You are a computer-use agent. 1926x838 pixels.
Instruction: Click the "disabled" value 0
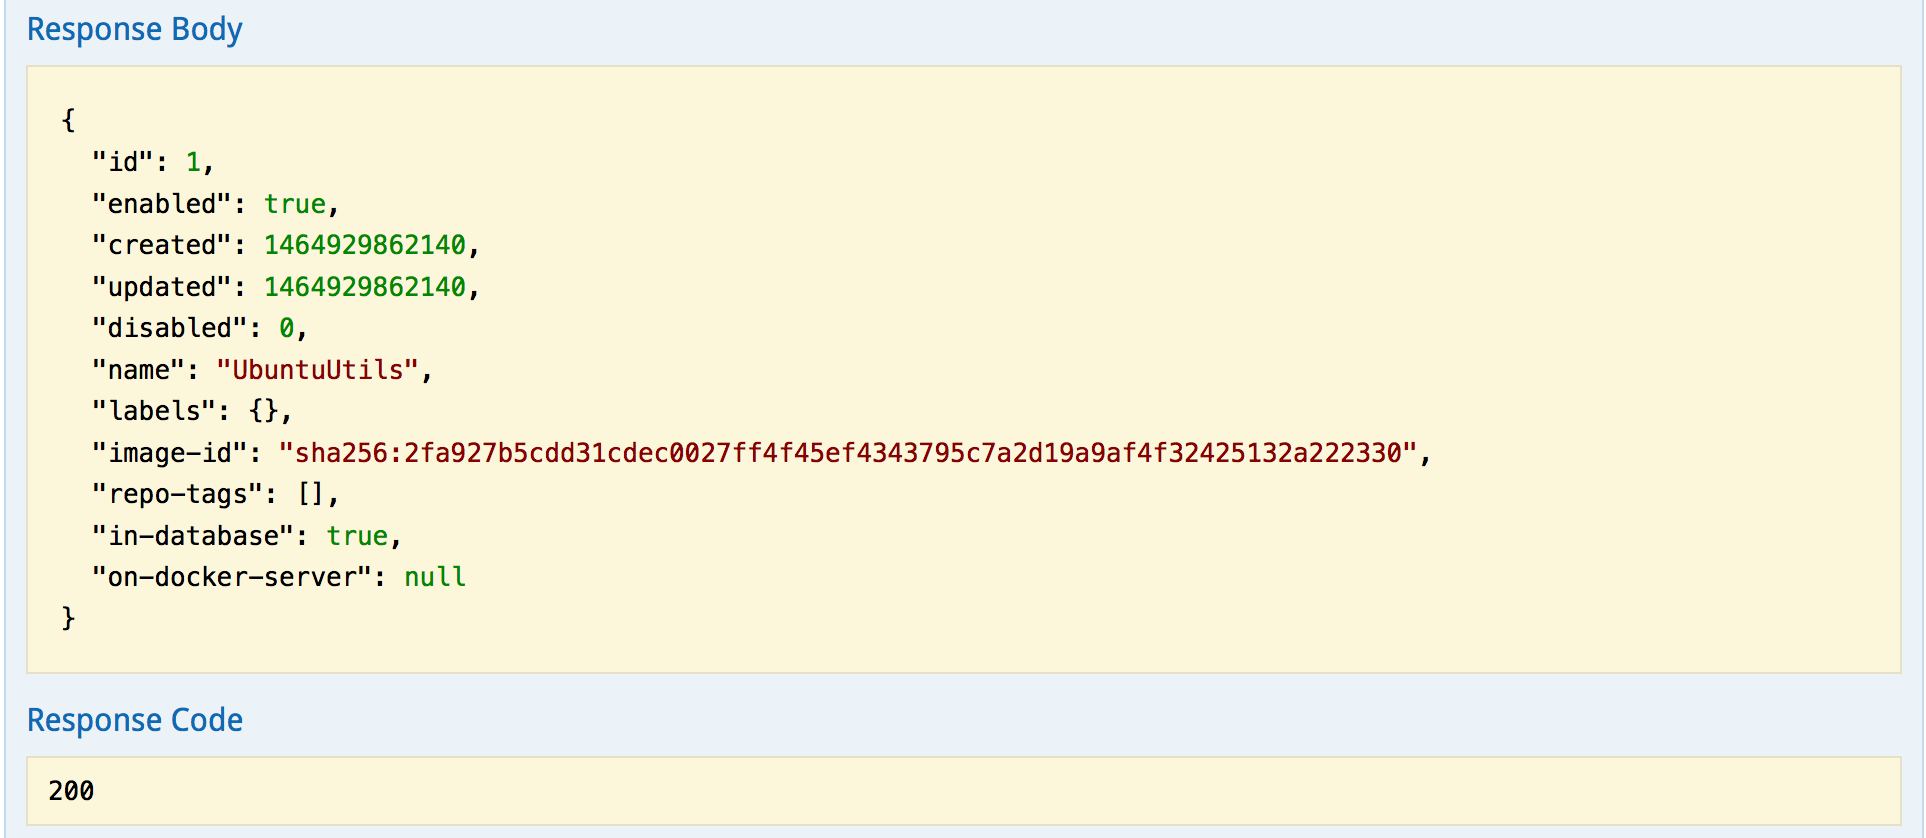point(287,328)
